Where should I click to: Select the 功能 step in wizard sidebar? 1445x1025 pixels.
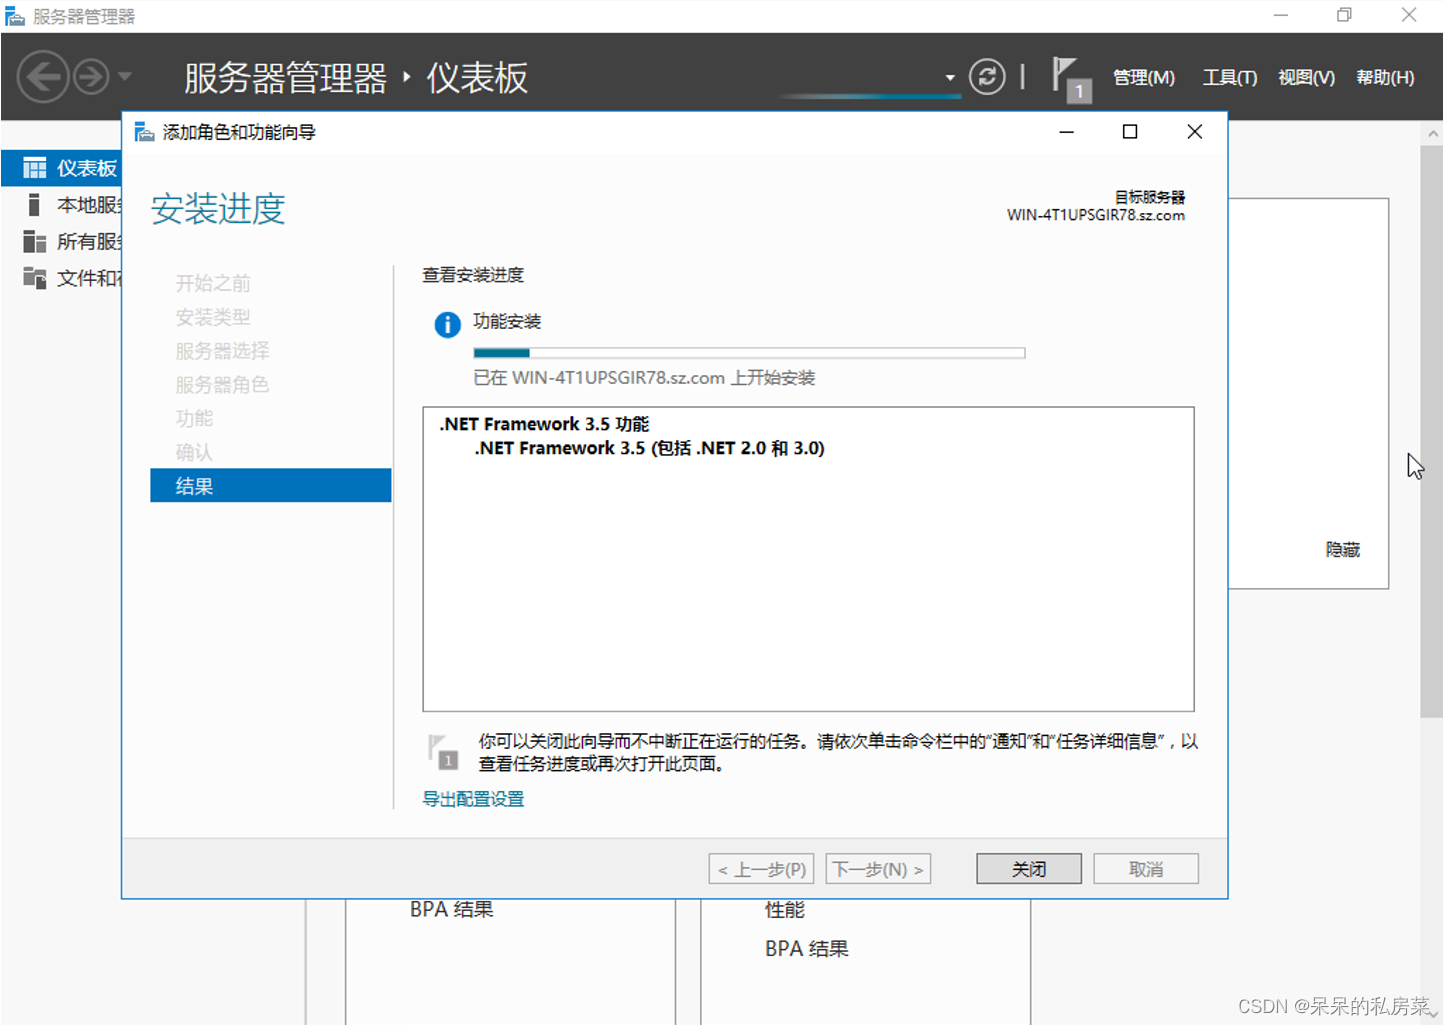coord(194,418)
